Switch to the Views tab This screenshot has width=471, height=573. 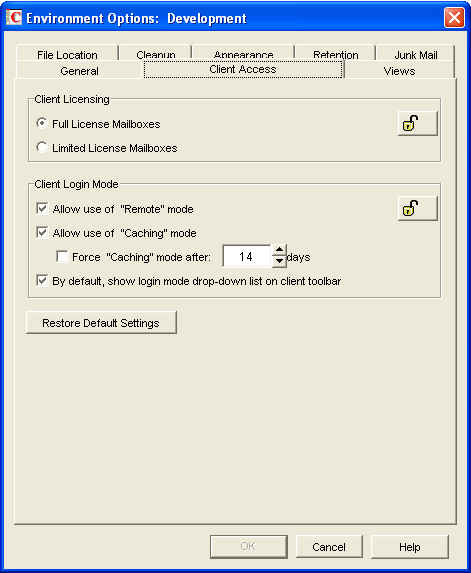399,70
